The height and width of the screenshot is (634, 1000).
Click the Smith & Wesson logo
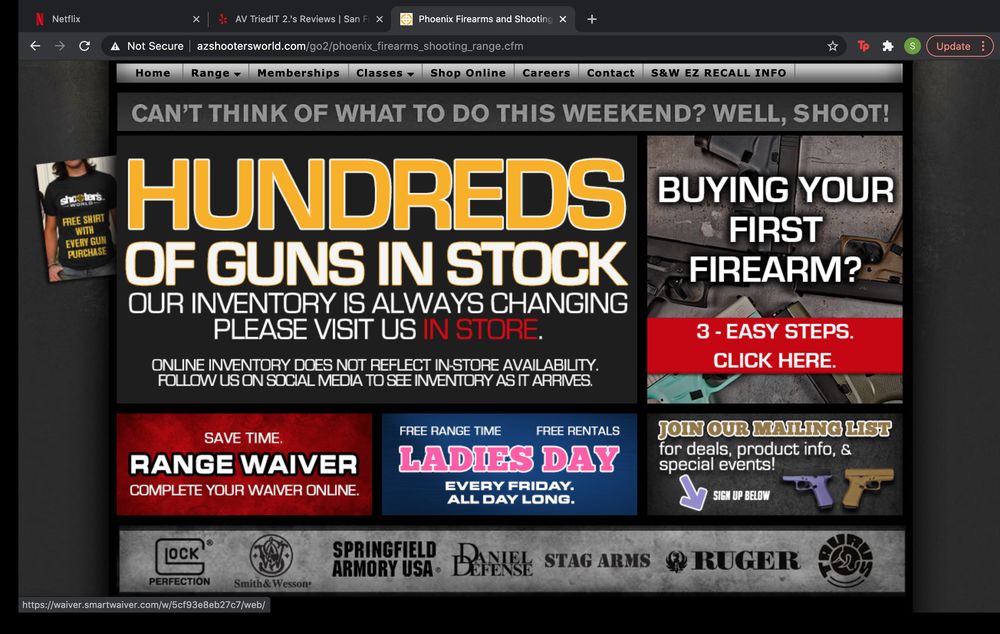point(272,562)
